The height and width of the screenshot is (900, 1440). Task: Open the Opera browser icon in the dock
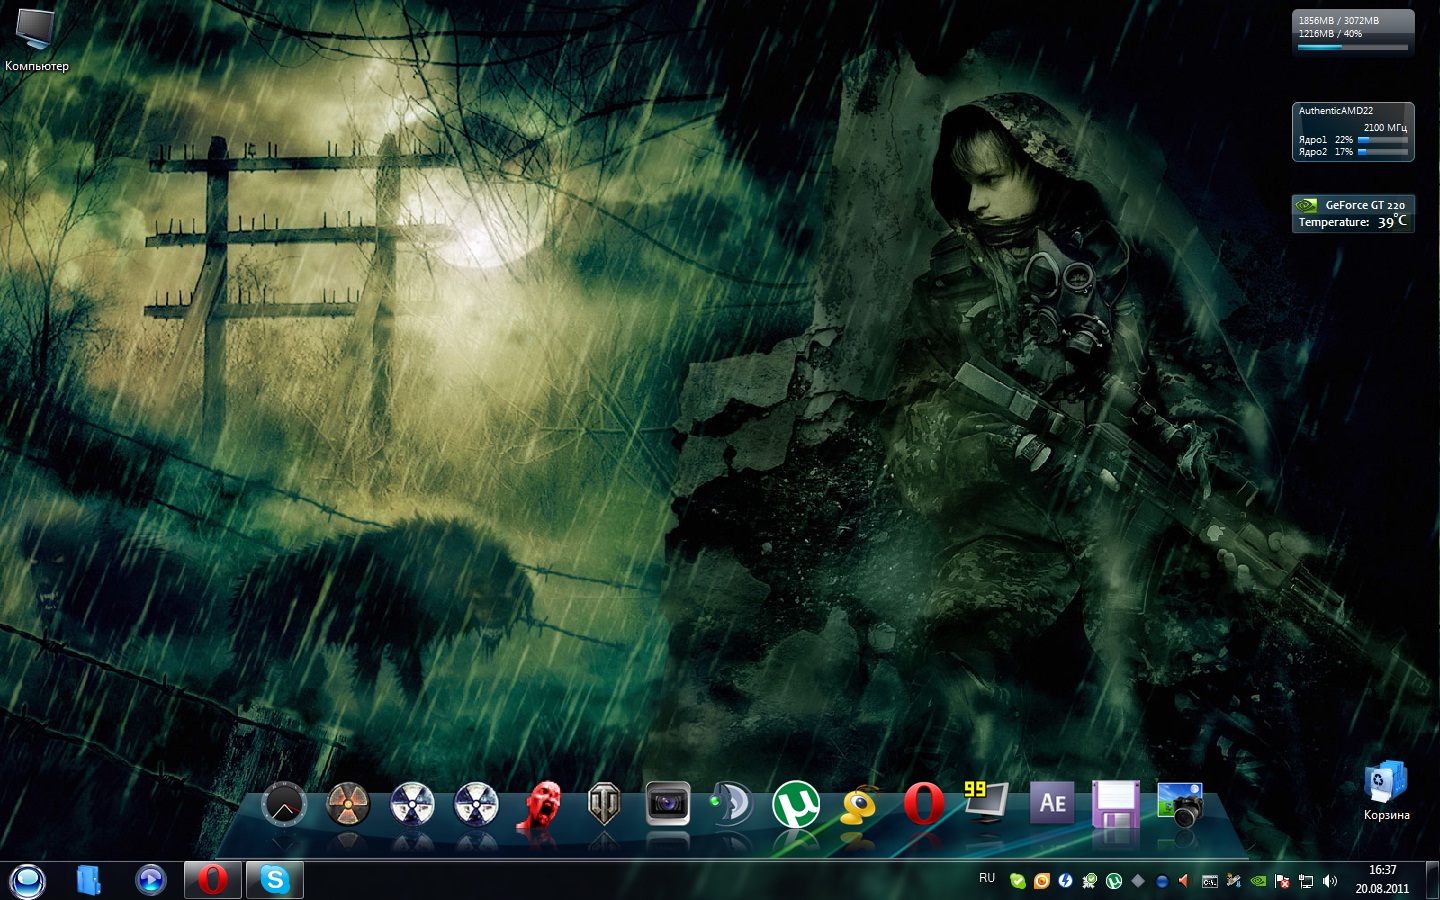point(923,804)
